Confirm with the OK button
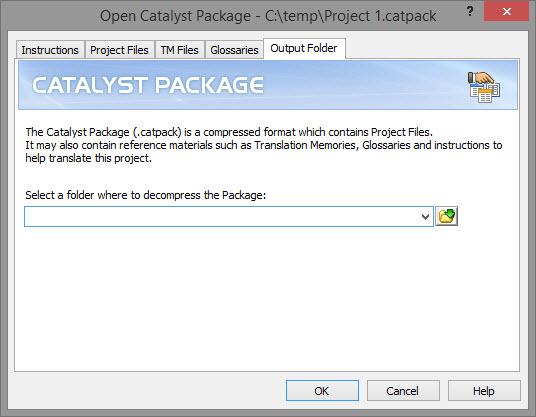This screenshot has width=536, height=417. tap(322, 391)
